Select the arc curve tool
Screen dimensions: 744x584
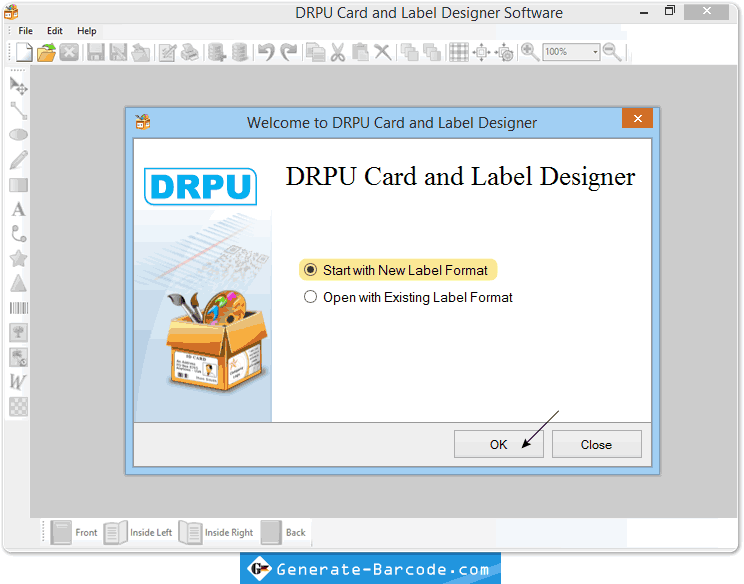(19, 234)
